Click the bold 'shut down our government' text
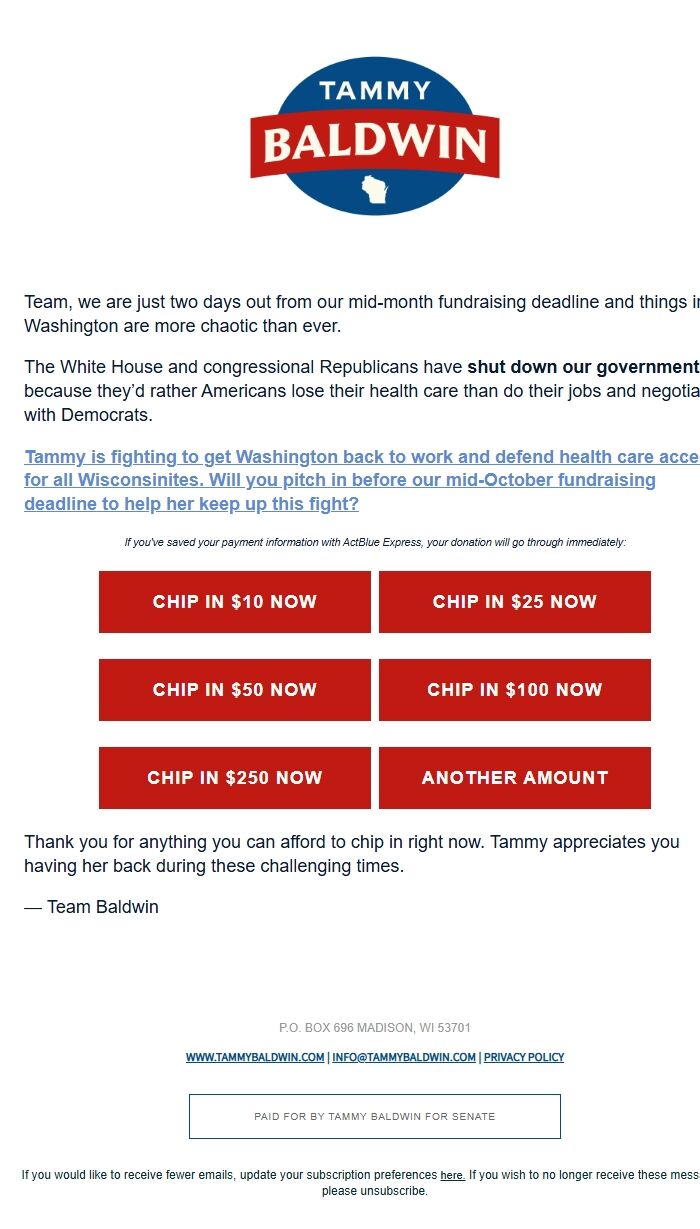This screenshot has width=700, height=1229. (582, 367)
